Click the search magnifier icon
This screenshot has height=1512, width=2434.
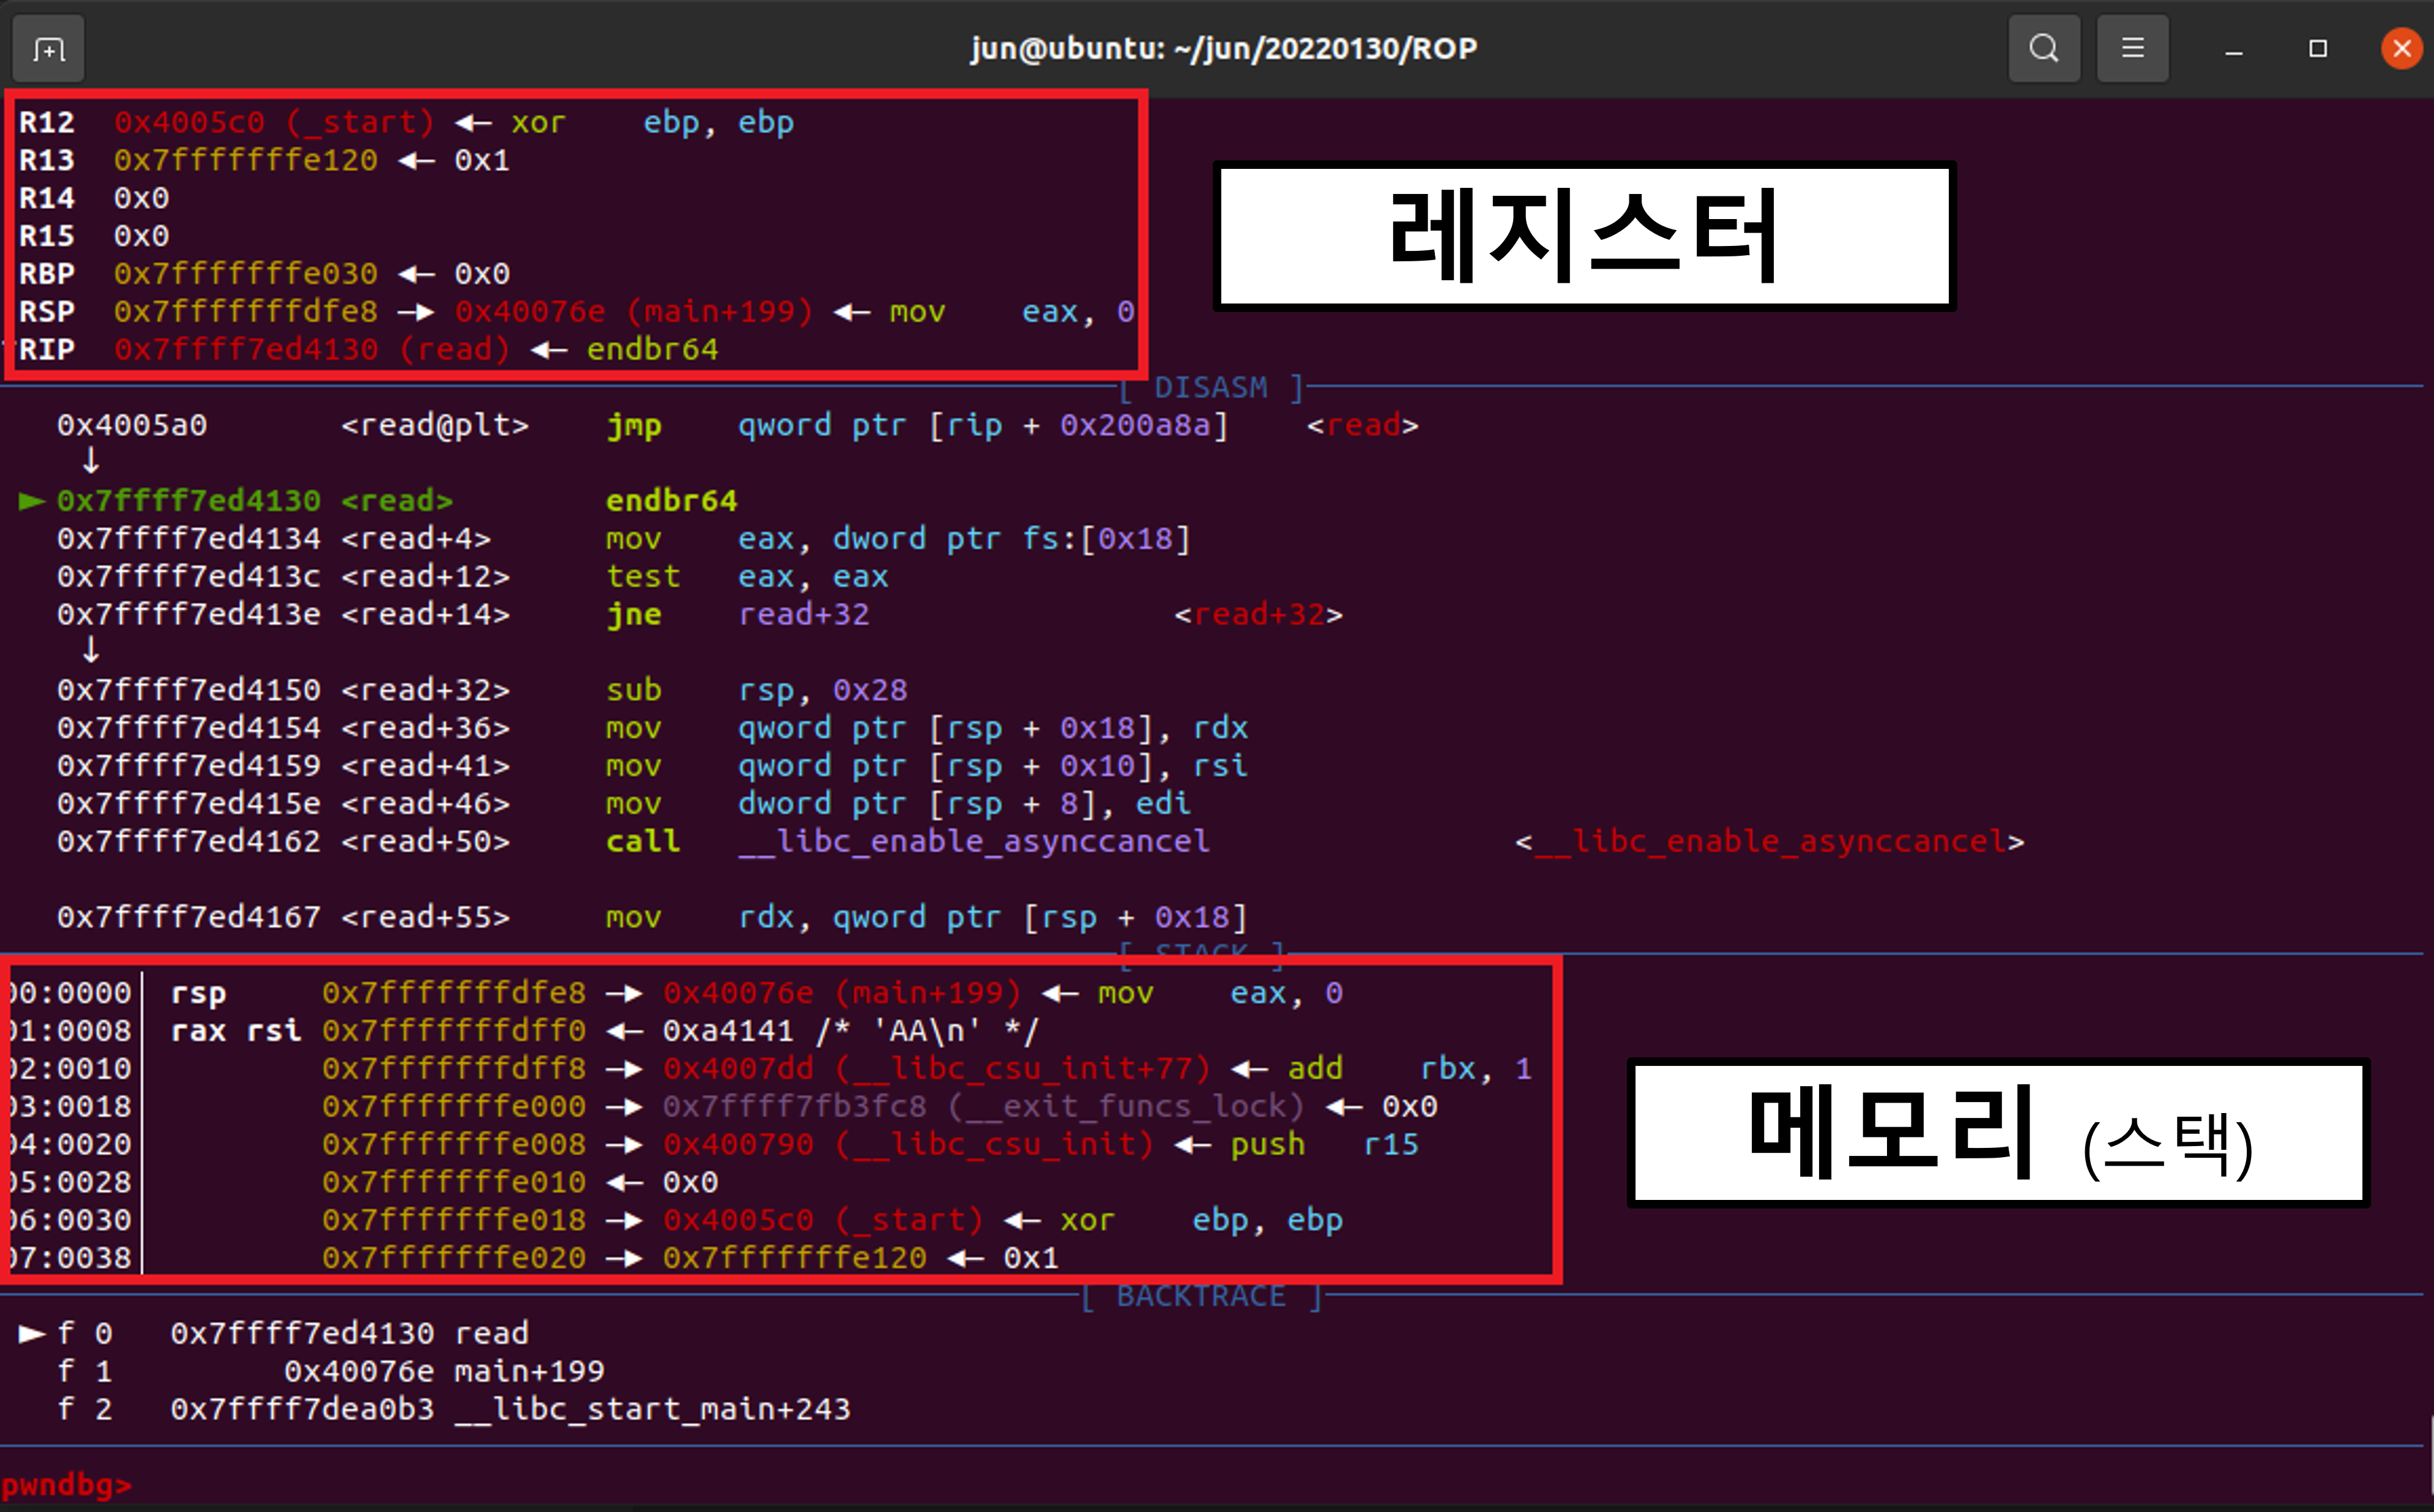[2043, 48]
